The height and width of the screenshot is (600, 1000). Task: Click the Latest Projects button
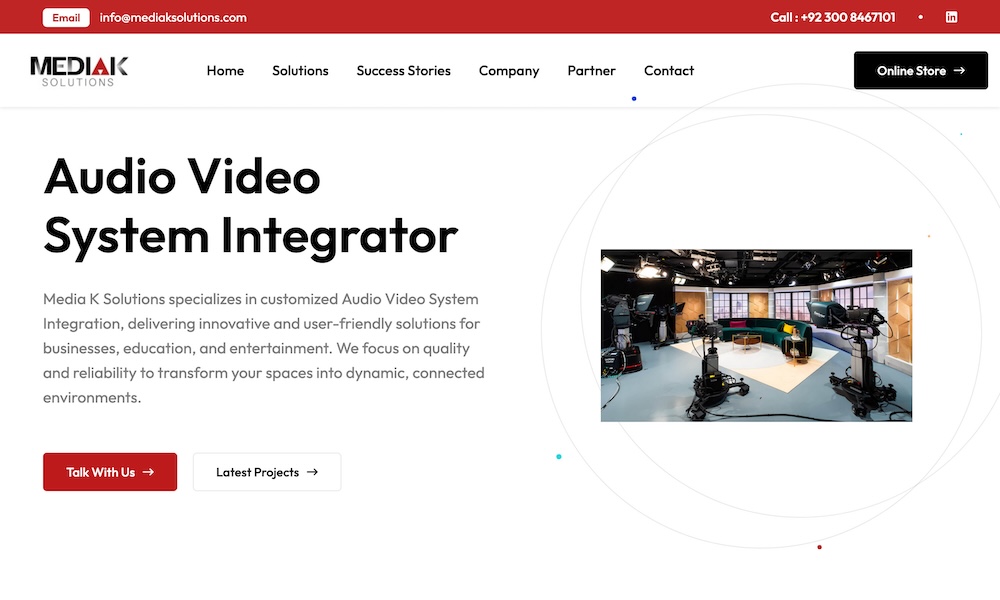[x=267, y=472]
